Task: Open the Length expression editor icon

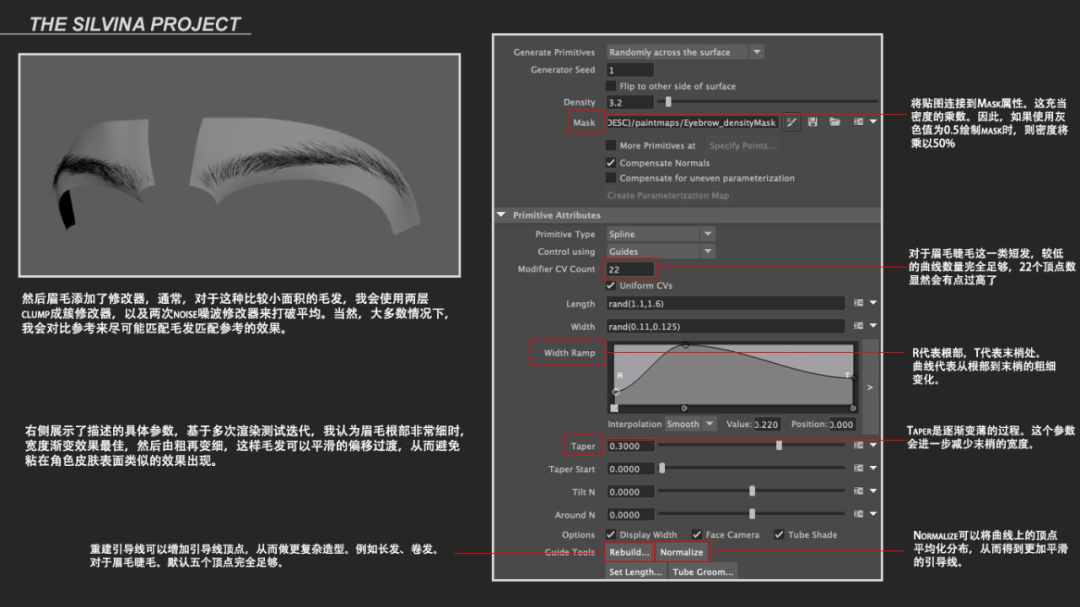Action: [858, 303]
